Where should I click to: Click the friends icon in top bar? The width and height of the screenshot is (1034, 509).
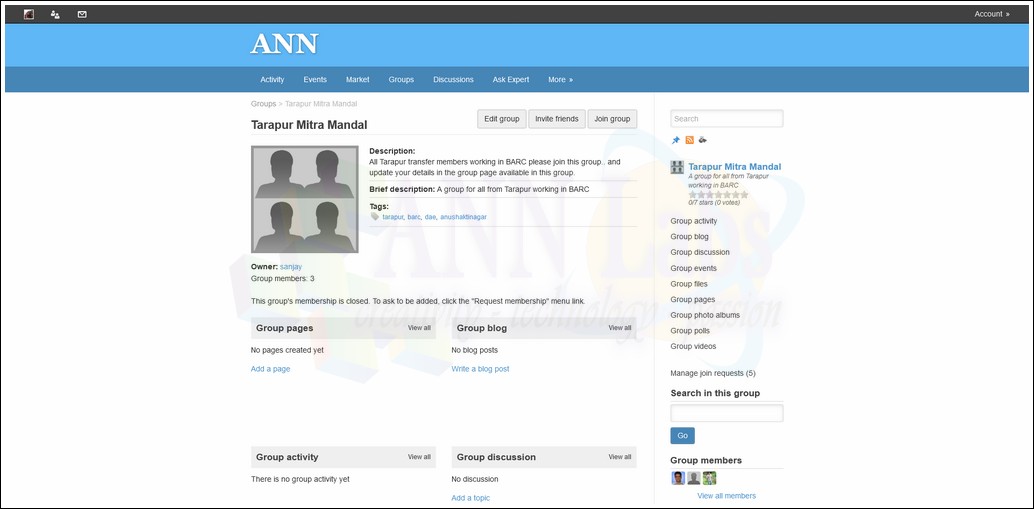tap(55, 14)
